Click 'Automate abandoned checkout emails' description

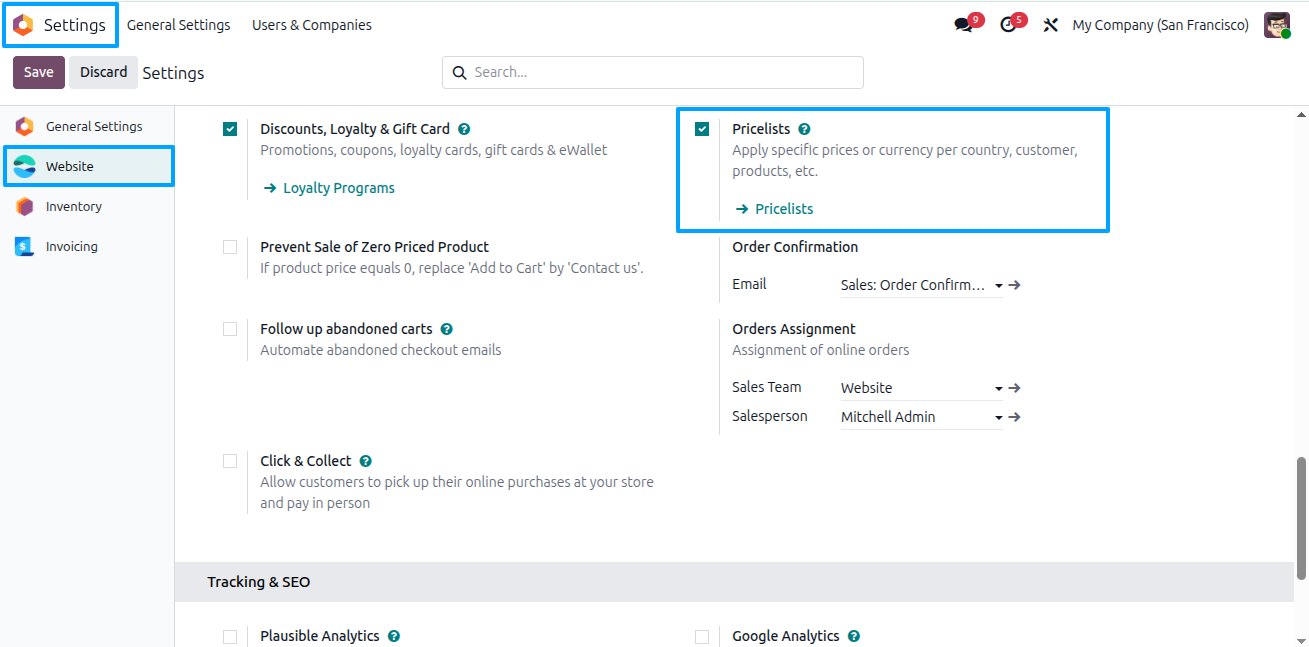[x=381, y=350]
